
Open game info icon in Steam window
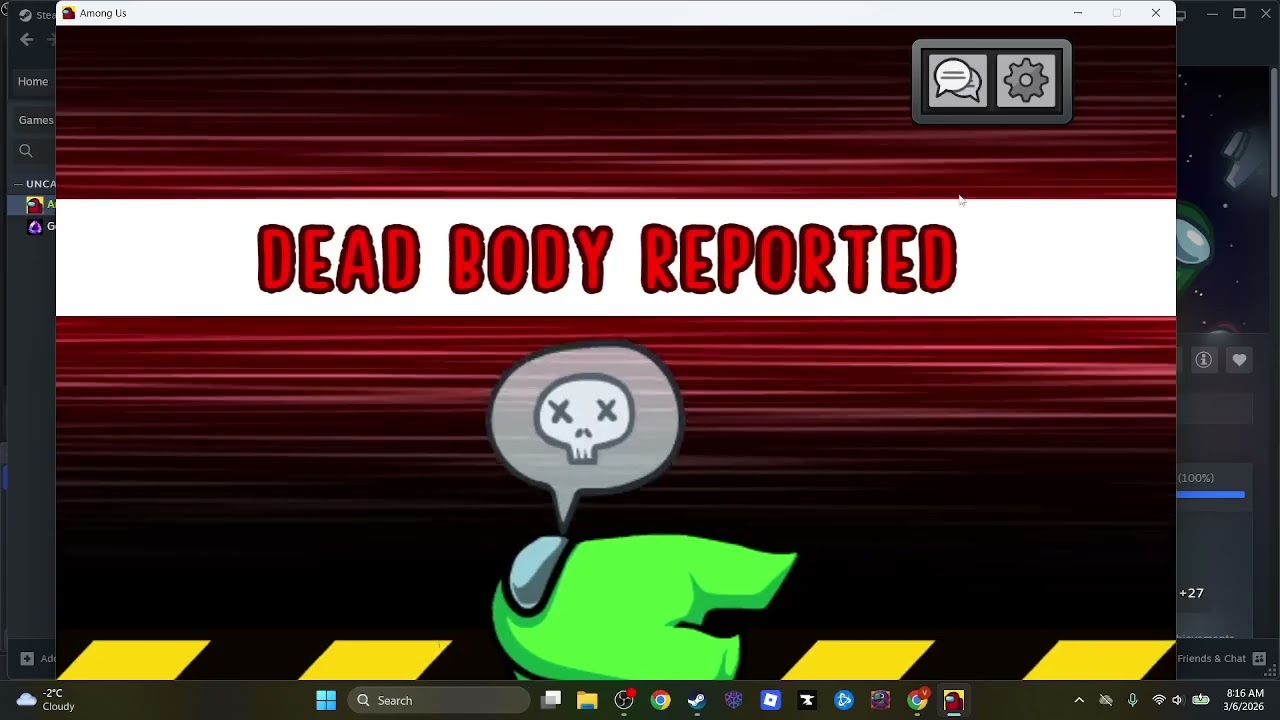pos(1204,360)
